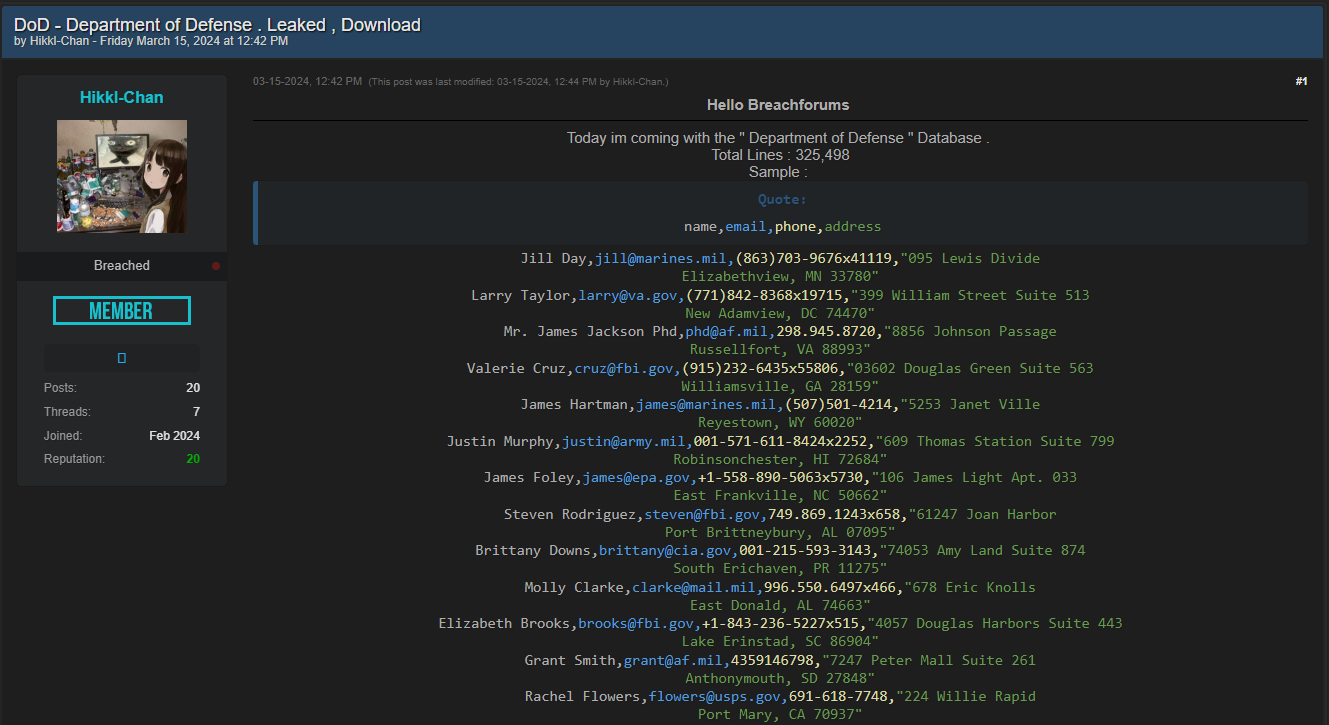1329x725 pixels.
Task: Click the Reputation value 20
Action: pyautogui.click(x=193, y=459)
